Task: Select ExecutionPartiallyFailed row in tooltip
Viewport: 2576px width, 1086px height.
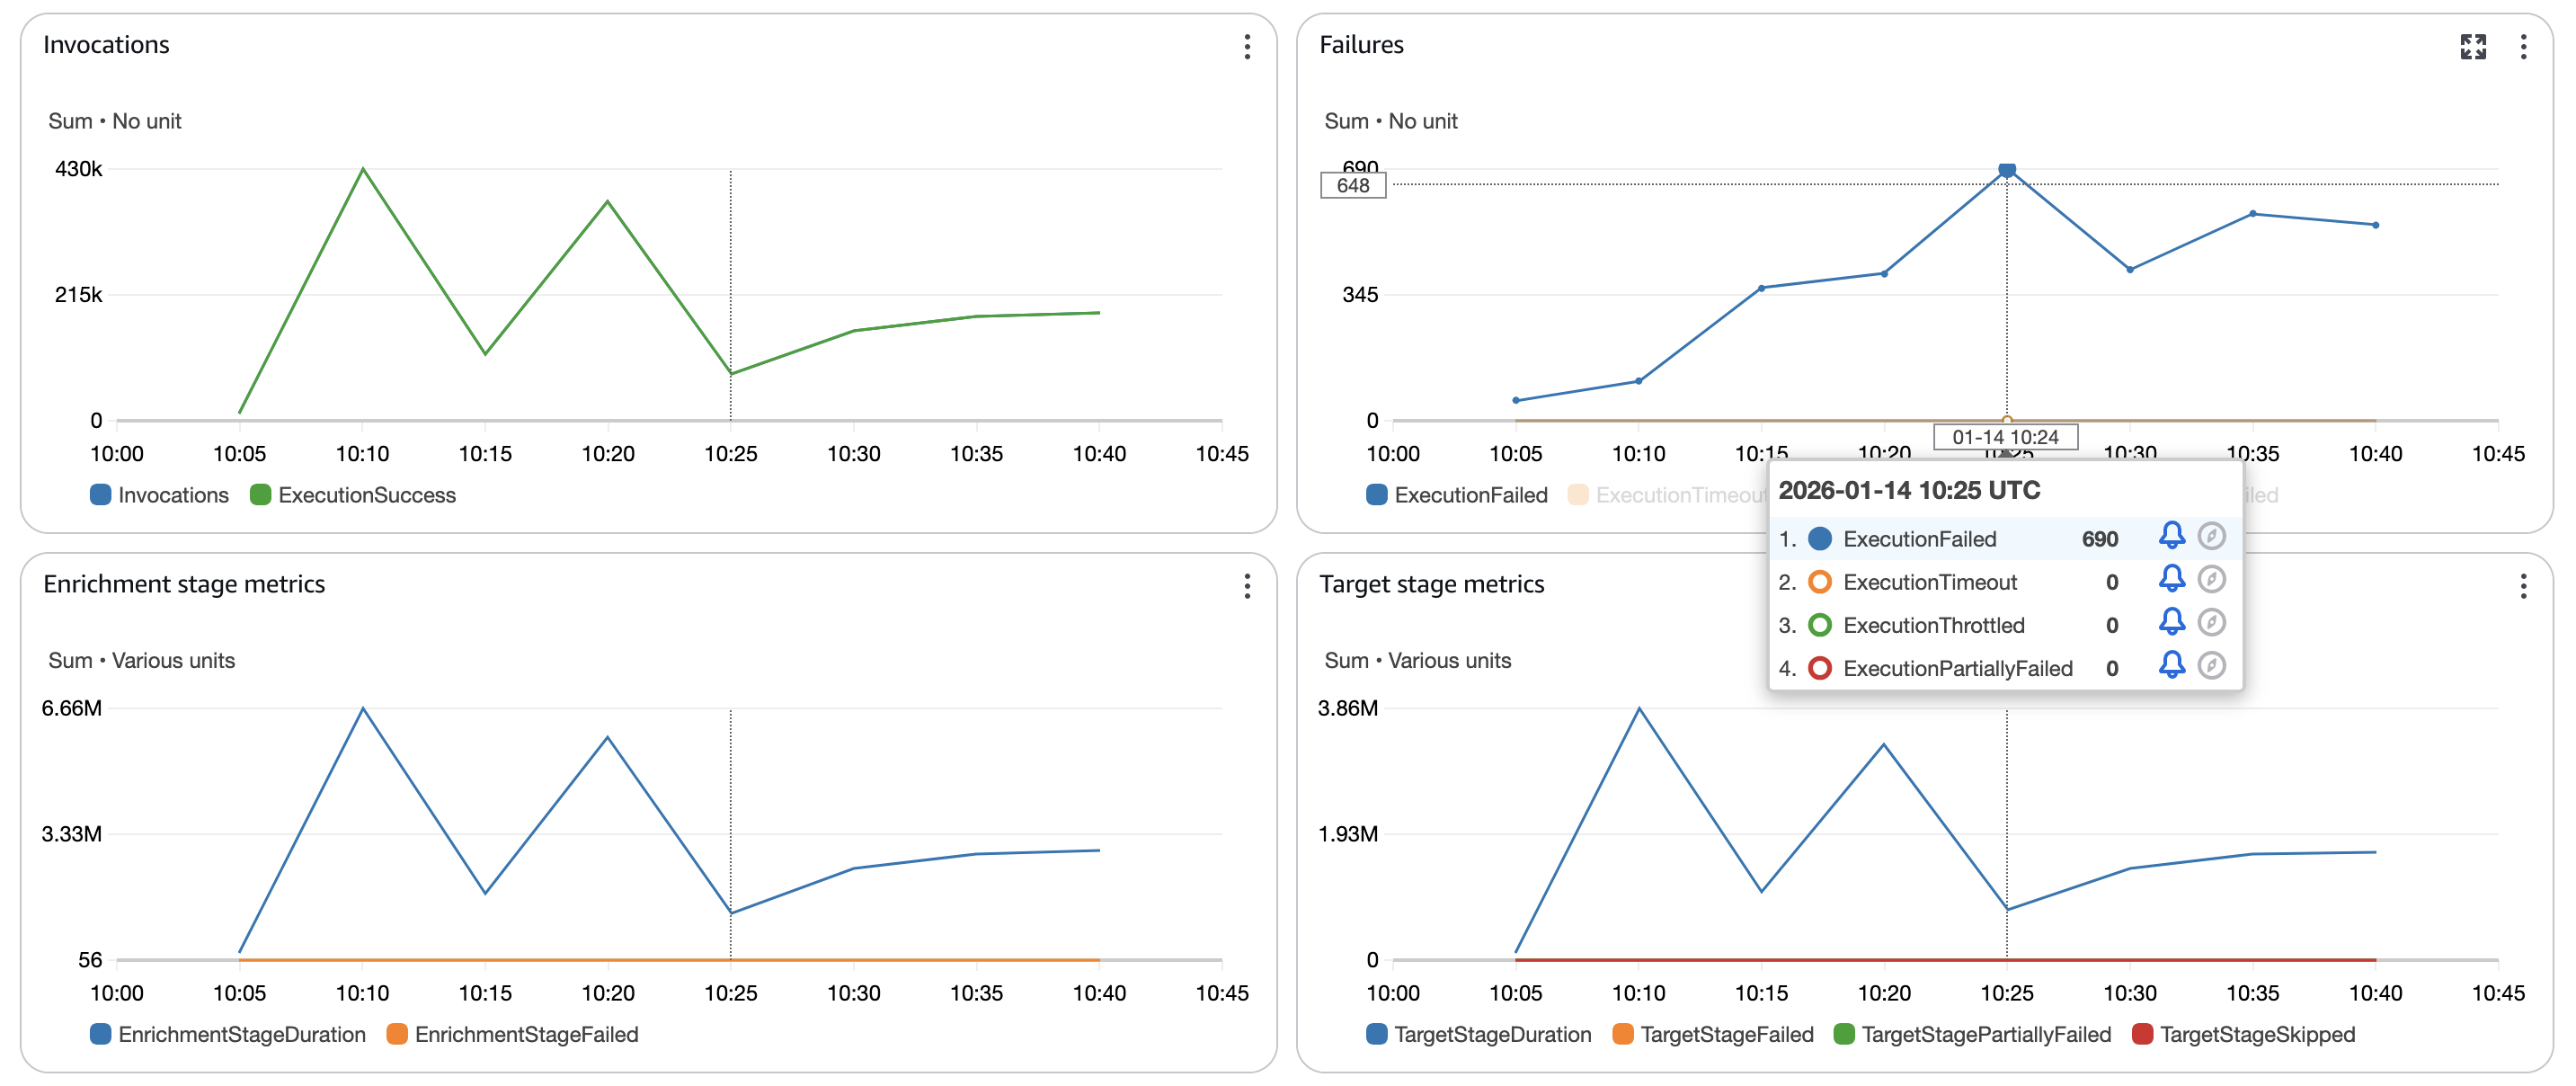Action: (x=2005, y=668)
